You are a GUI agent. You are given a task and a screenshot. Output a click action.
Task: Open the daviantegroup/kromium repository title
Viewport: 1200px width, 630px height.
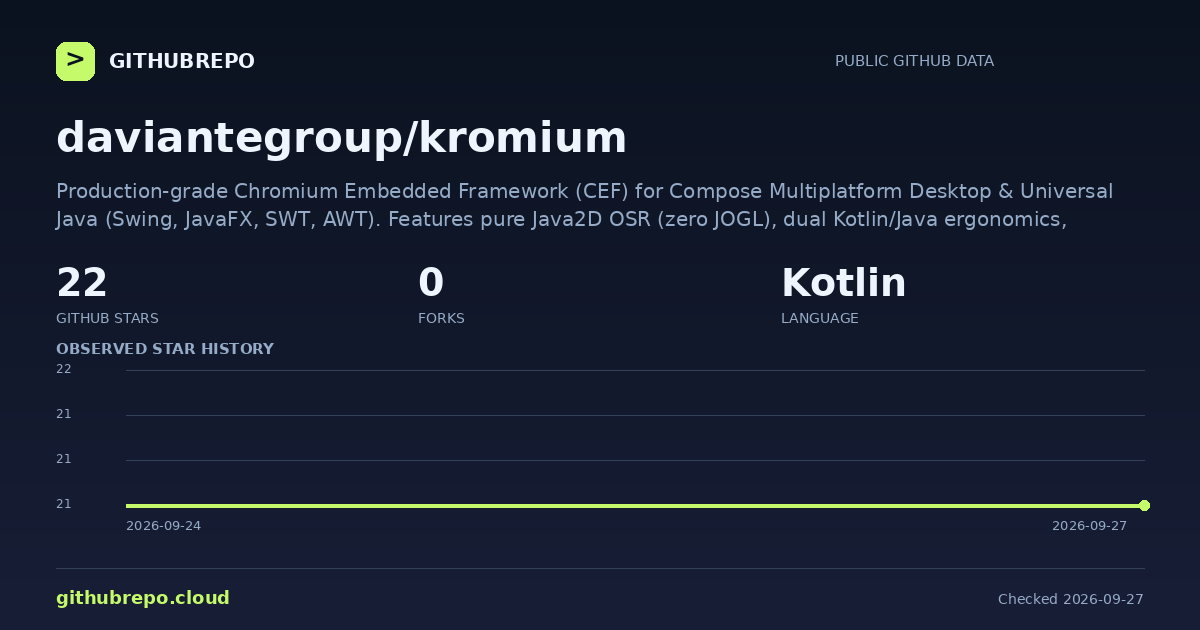[341, 137]
